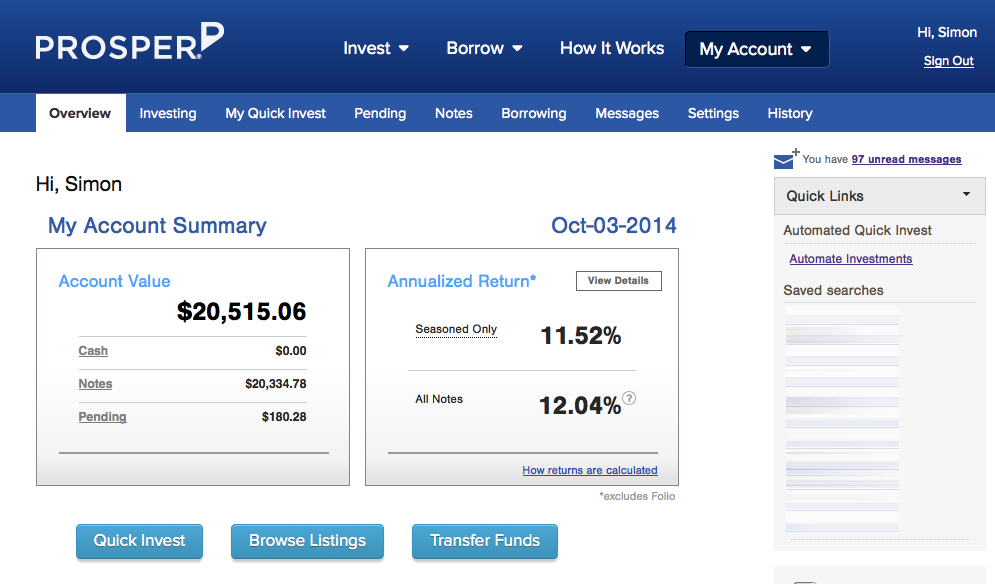Open the Pending link in Account Value

click(102, 416)
